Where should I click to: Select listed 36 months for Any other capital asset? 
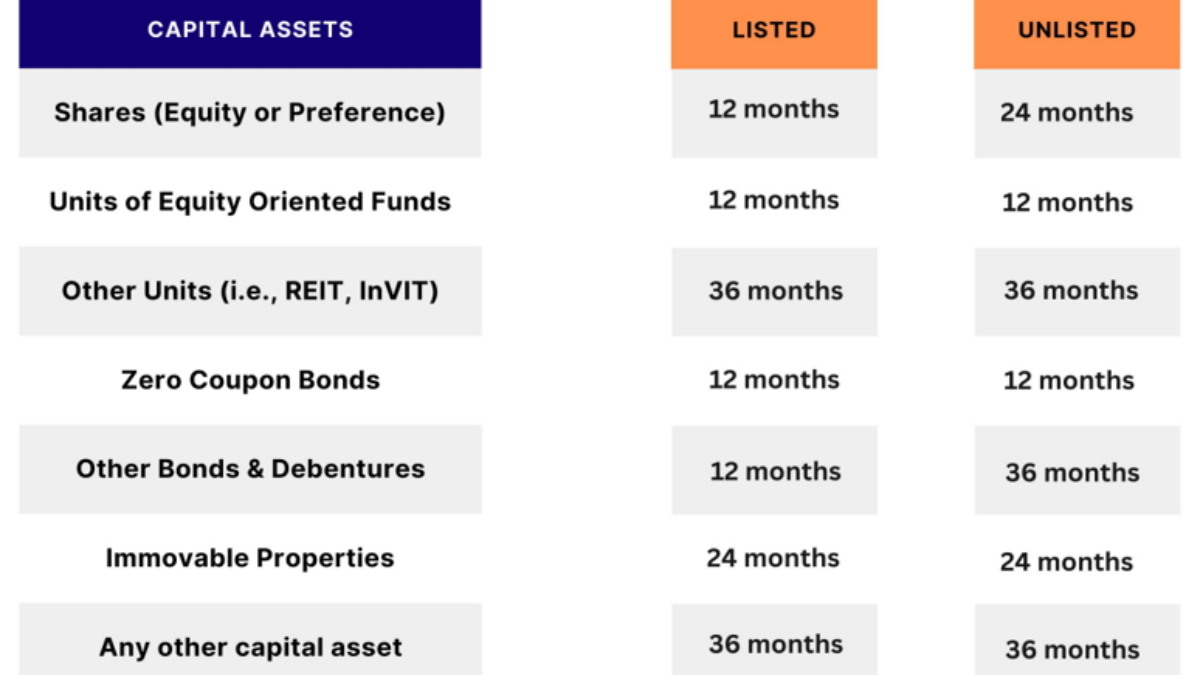pos(775,645)
